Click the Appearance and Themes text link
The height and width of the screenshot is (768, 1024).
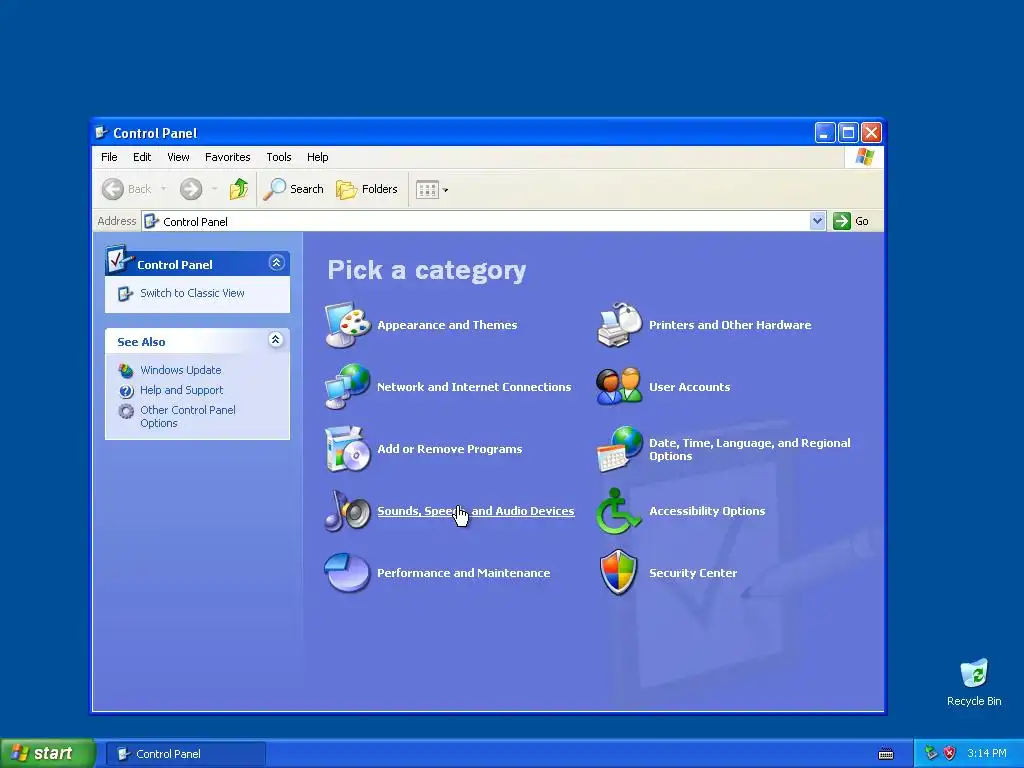click(447, 325)
